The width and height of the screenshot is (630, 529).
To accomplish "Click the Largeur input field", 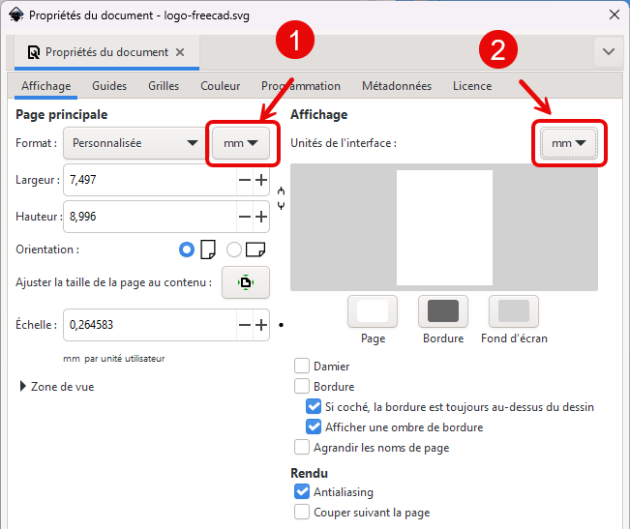I will 150,180.
